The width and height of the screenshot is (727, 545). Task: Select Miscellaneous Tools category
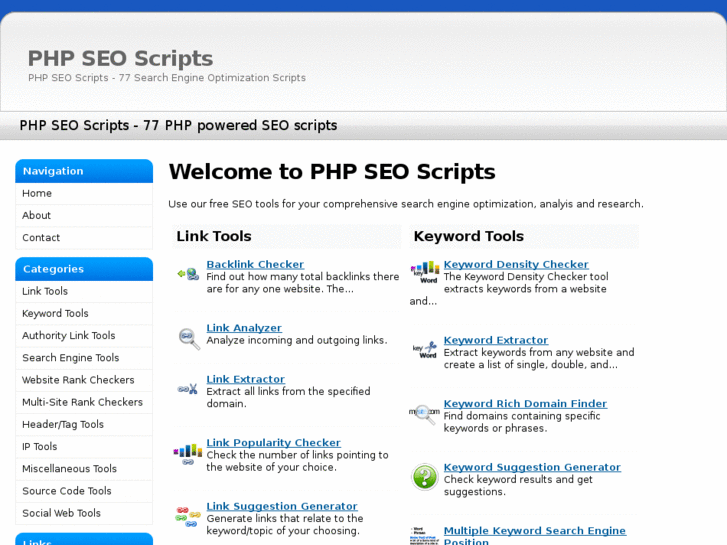pos(84,469)
